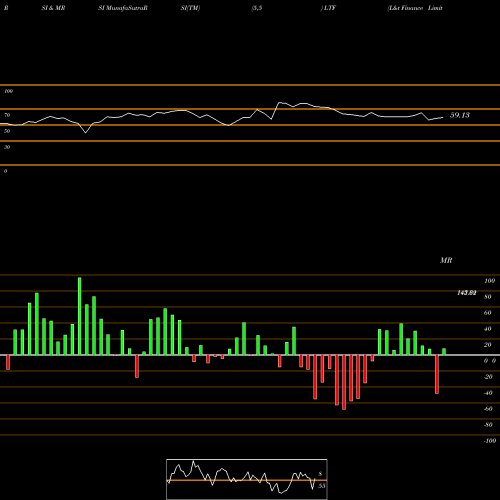The height and width of the screenshot is (500, 500).
Task: Click the "70" level label on RSI axis
Action: tap(7, 115)
